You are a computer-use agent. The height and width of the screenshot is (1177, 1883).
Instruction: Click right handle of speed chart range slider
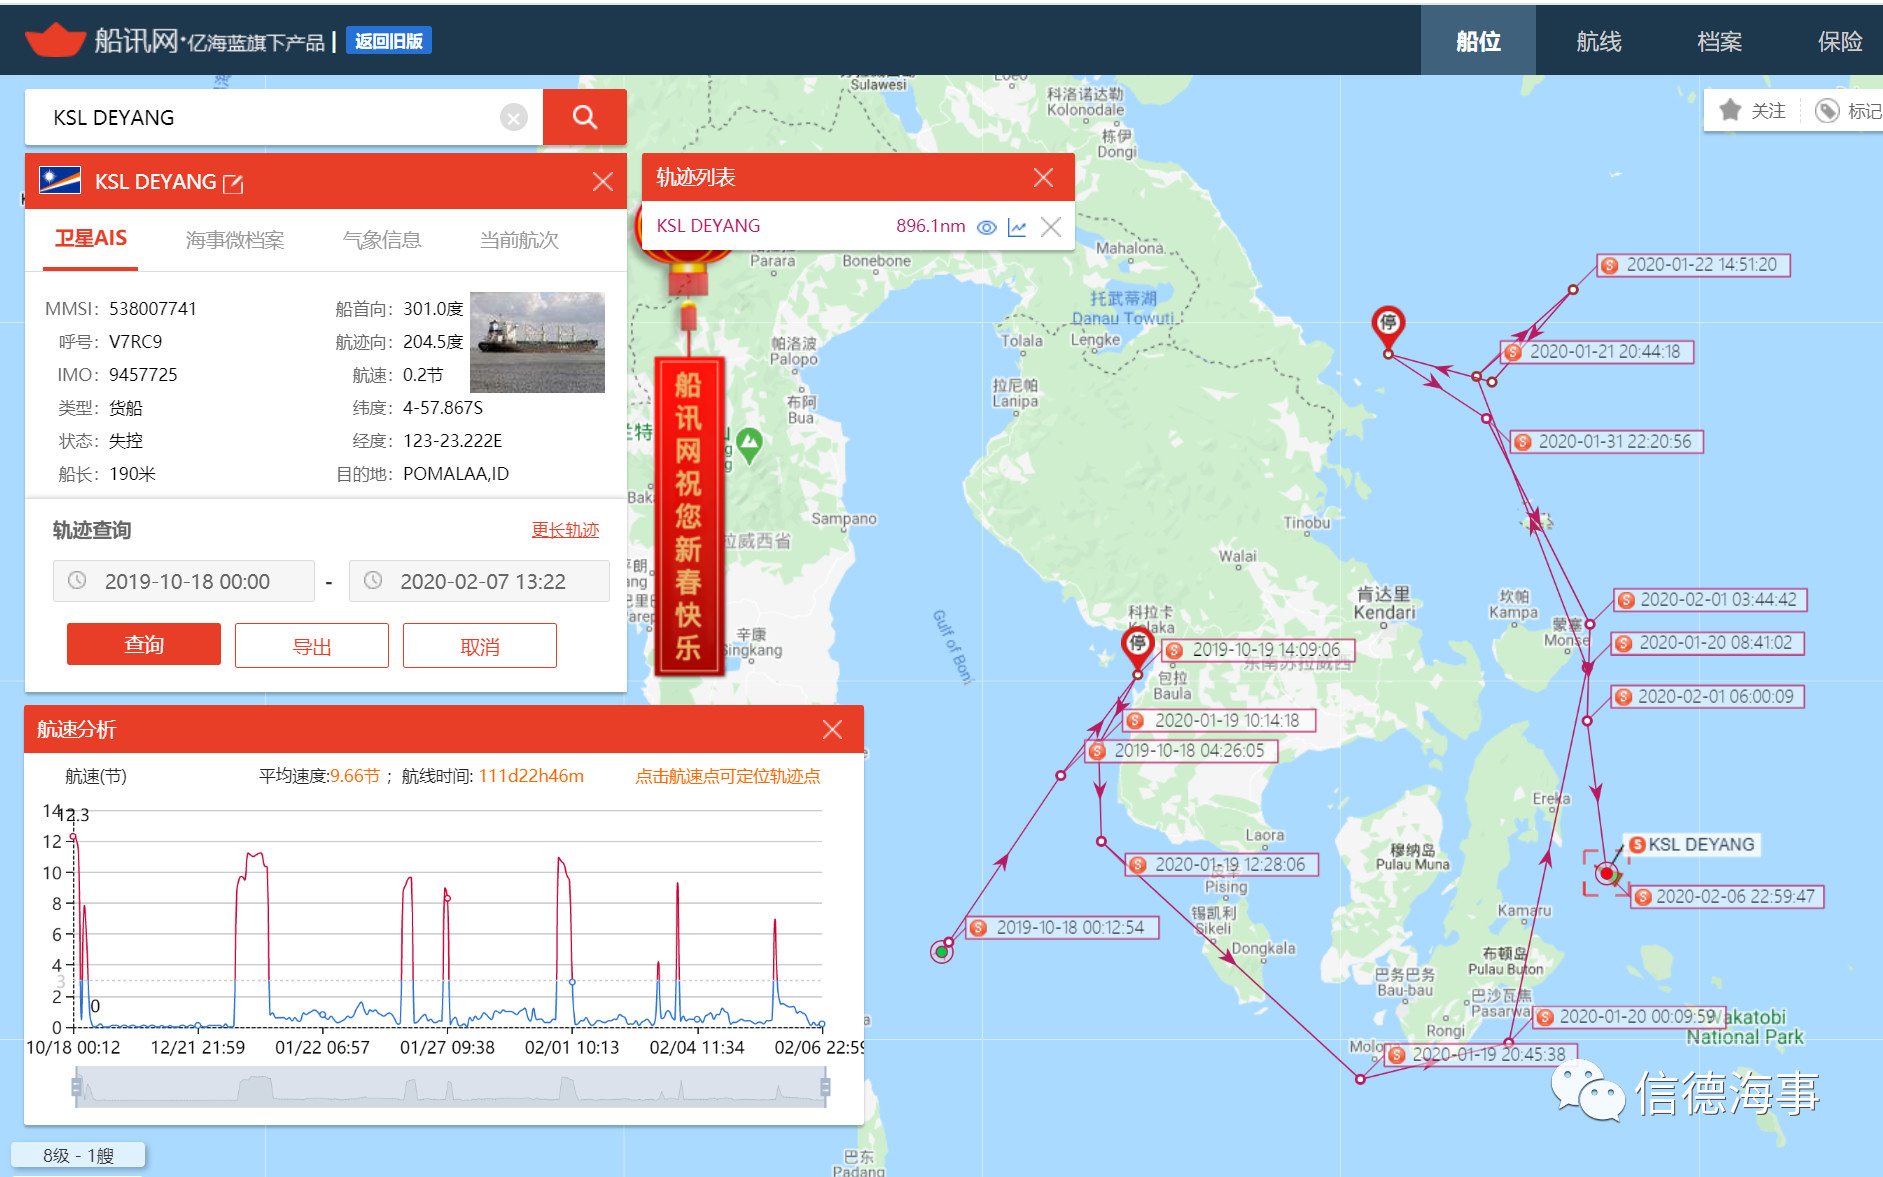coord(825,1087)
